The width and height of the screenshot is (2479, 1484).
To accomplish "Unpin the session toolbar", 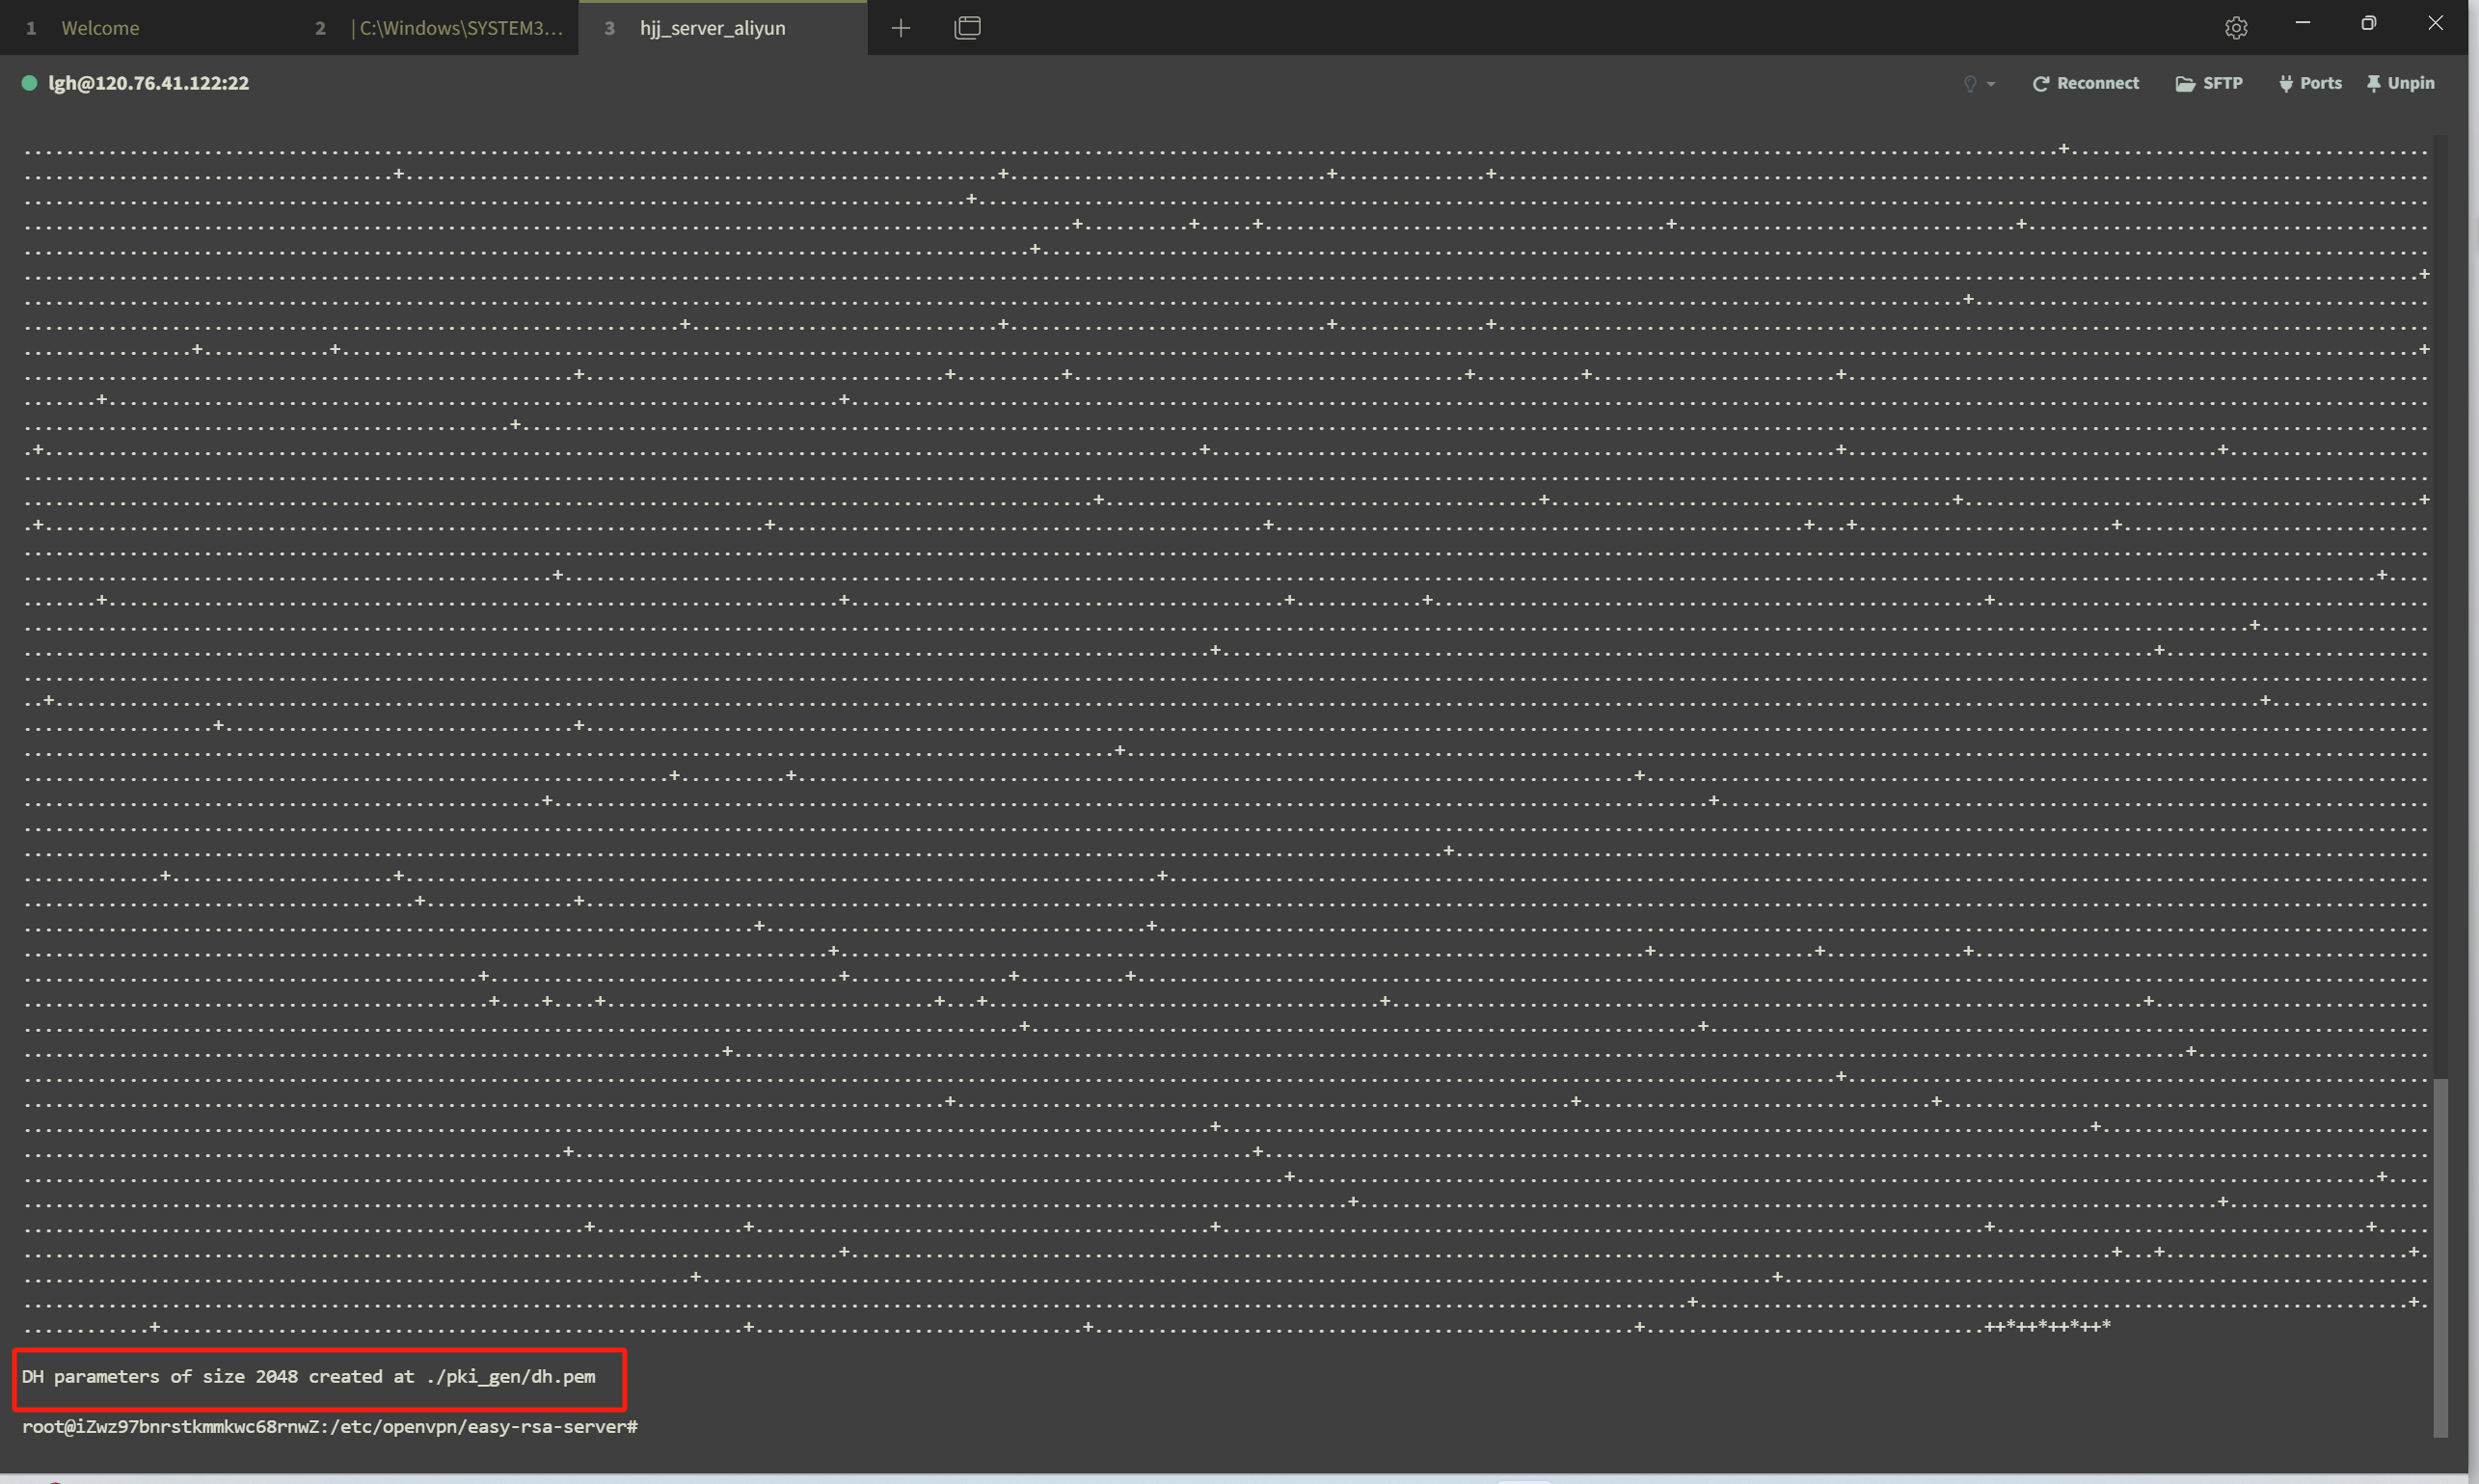I will (x=2400, y=83).
